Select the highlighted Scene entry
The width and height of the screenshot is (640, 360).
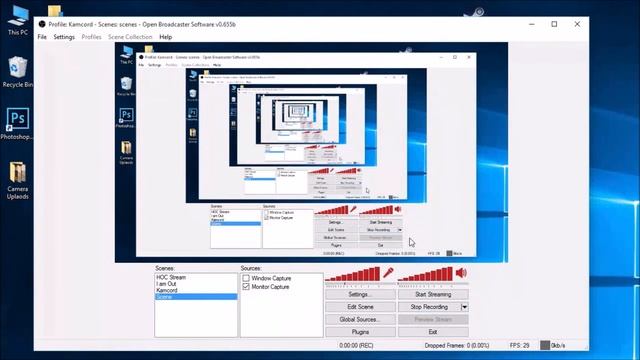coord(196,297)
